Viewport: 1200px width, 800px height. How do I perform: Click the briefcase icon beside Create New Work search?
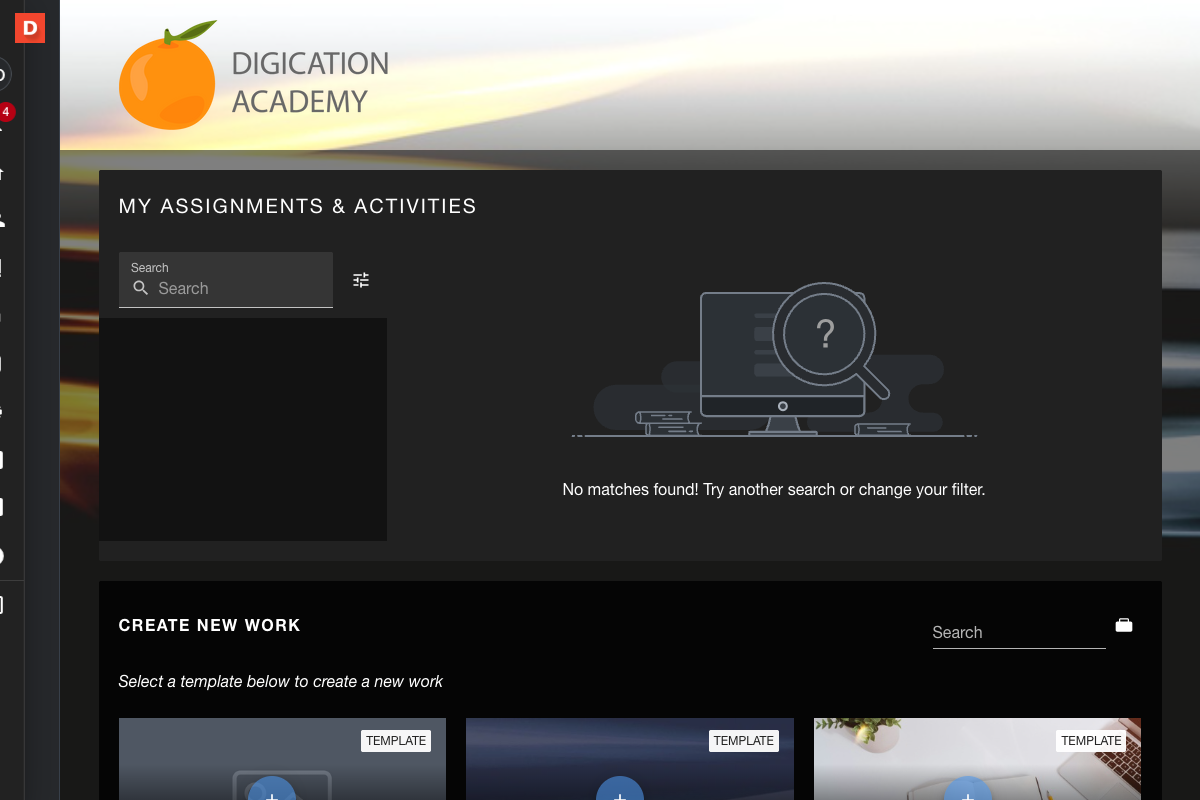coord(1124,625)
